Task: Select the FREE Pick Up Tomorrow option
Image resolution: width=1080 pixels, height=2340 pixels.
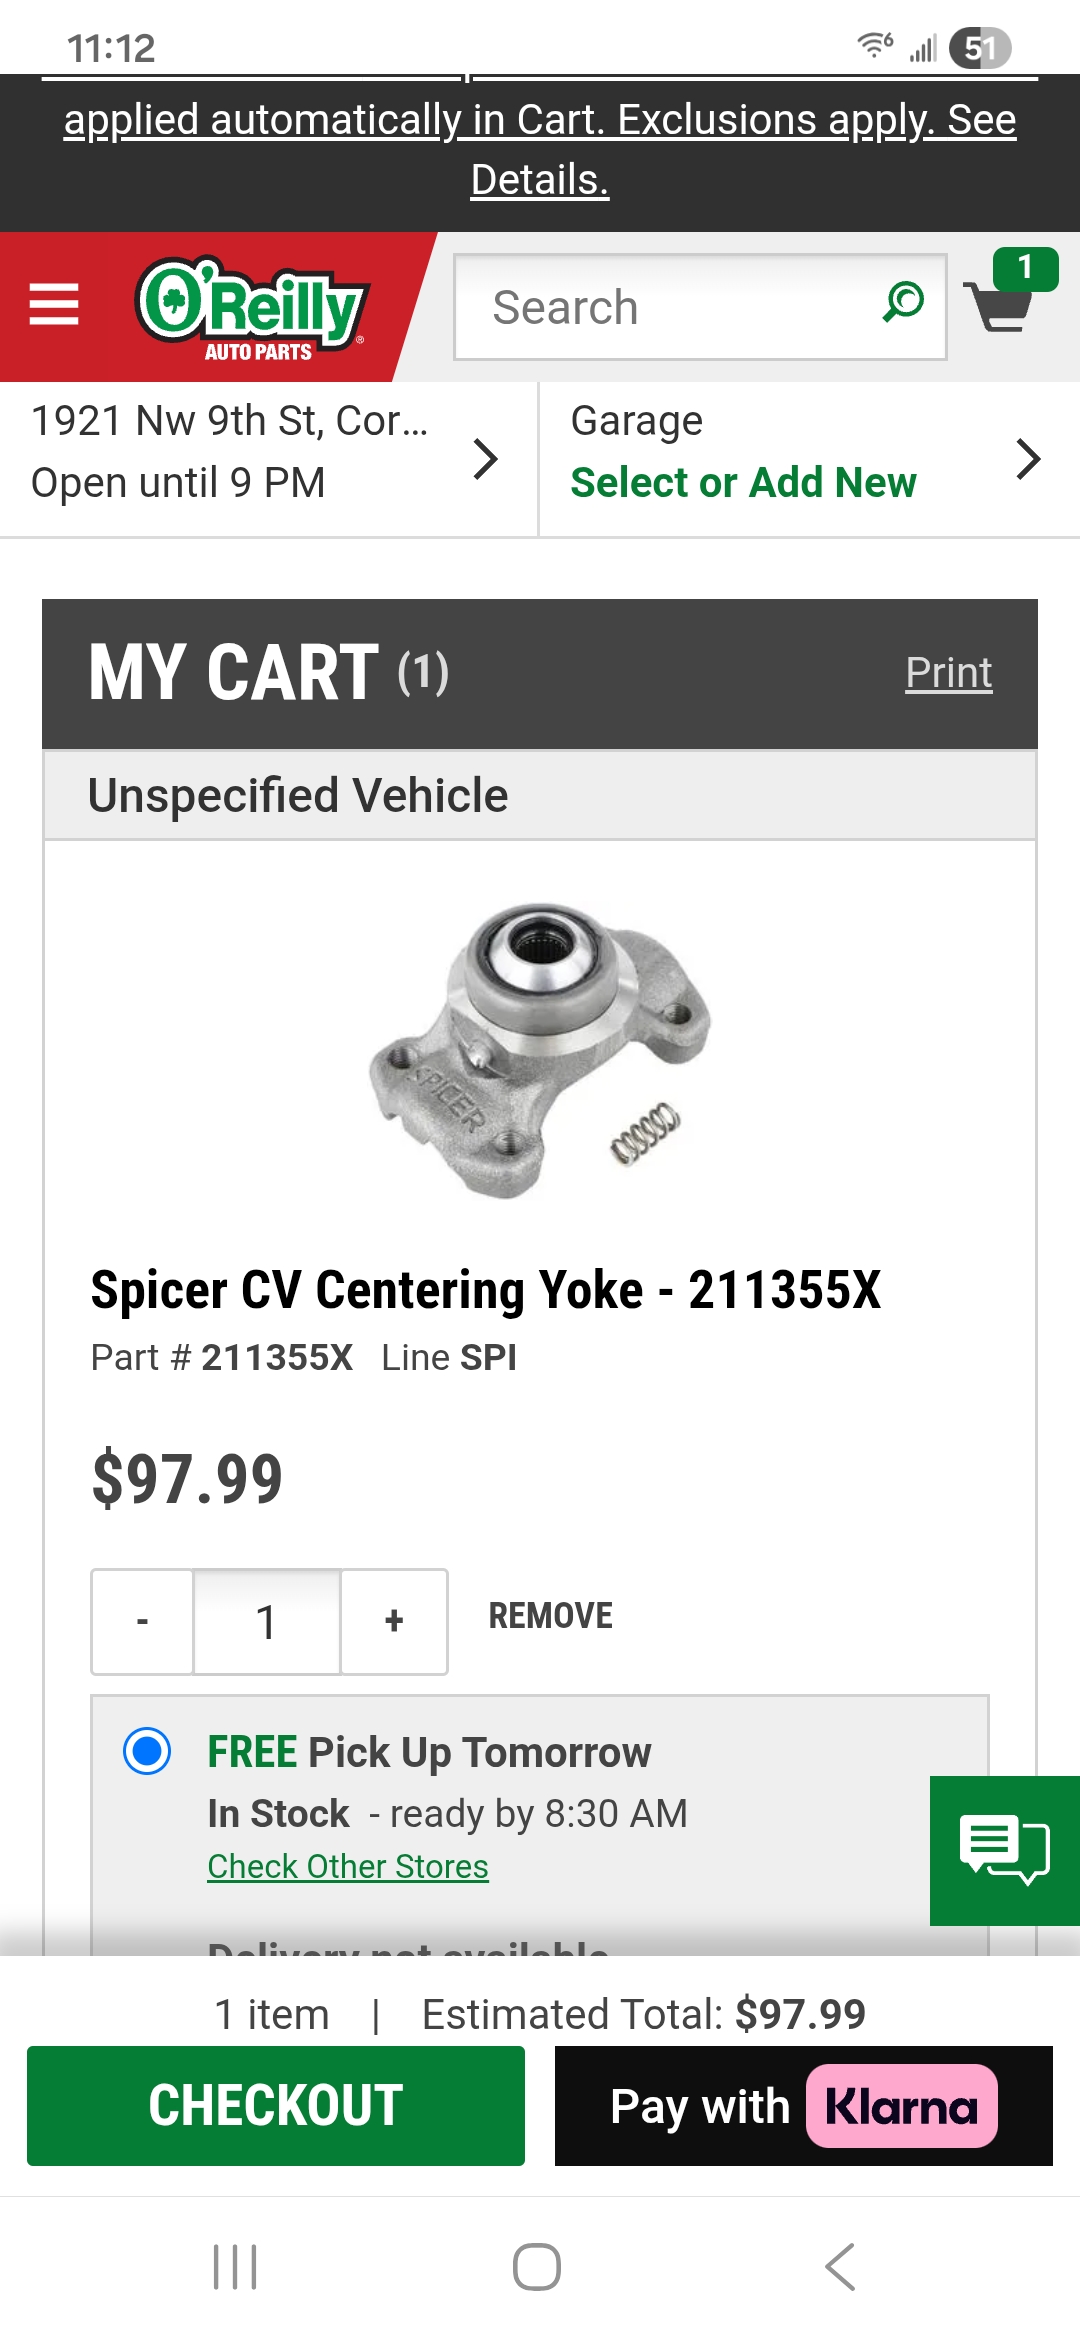Action: pyautogui.click(x=147, y=1752)
